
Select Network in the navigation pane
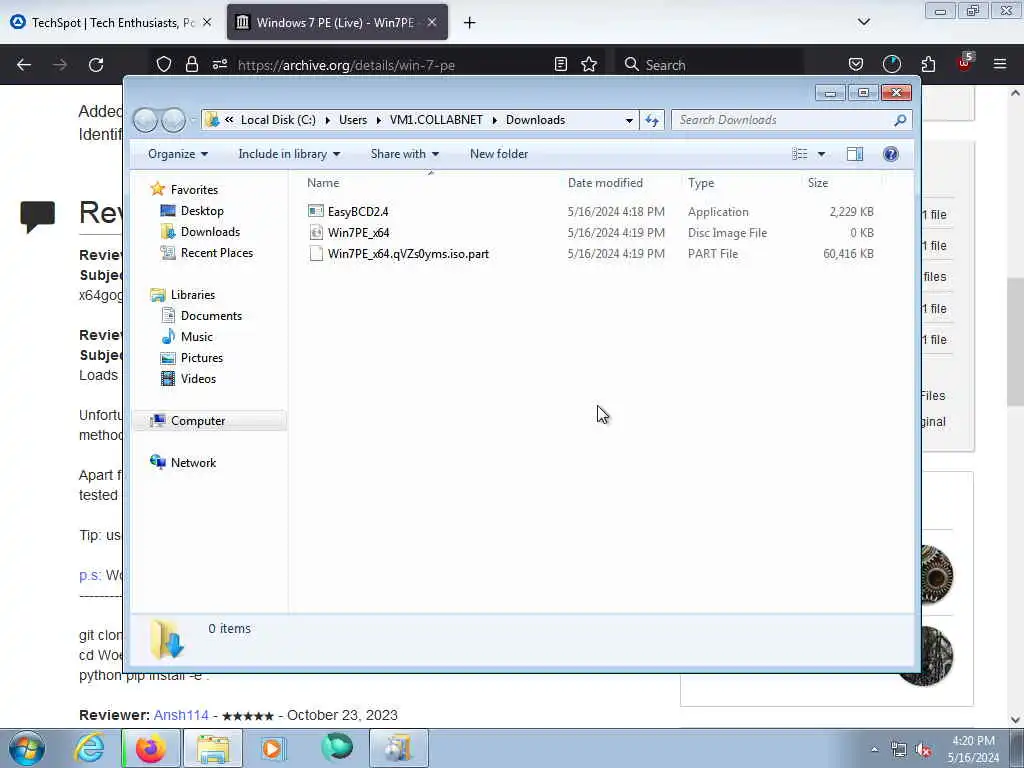[x=193, y=462]
